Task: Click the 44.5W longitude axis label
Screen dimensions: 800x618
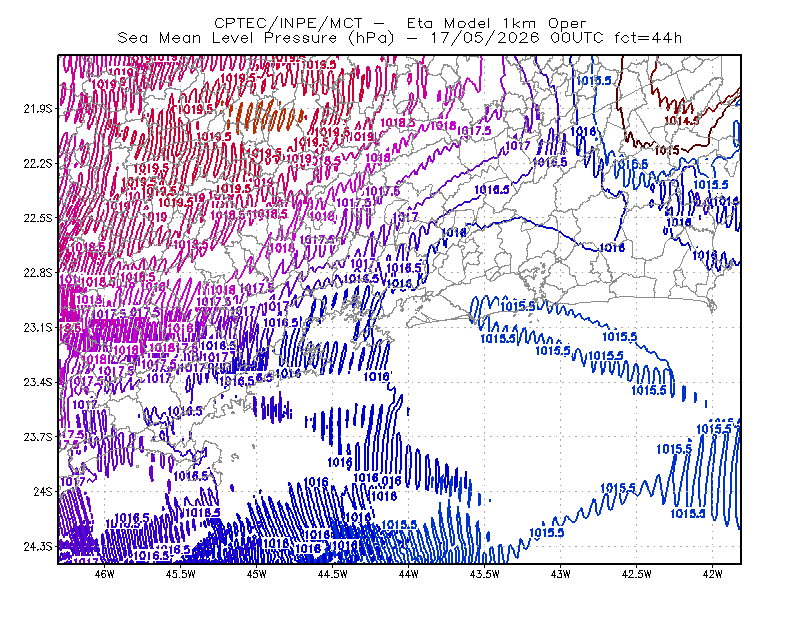Action: pyautogui.click(x=333, y=574)
